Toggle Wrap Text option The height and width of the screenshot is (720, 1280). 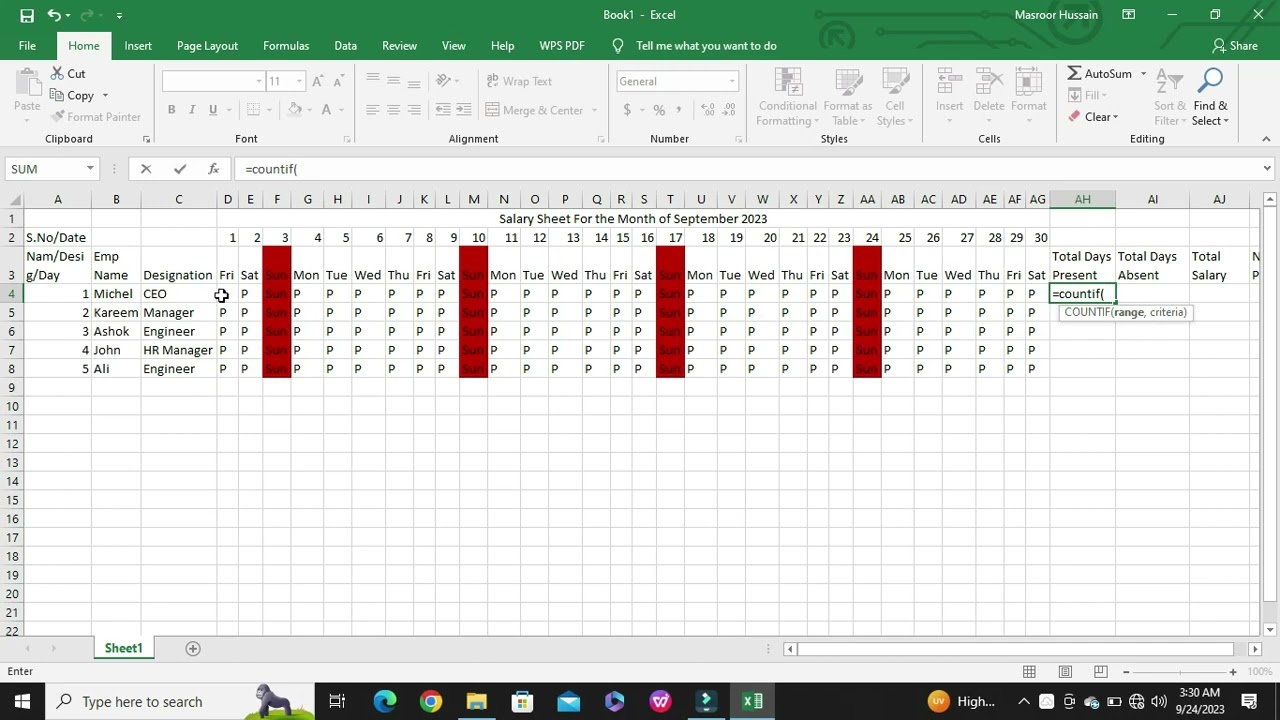pos(519,81)
